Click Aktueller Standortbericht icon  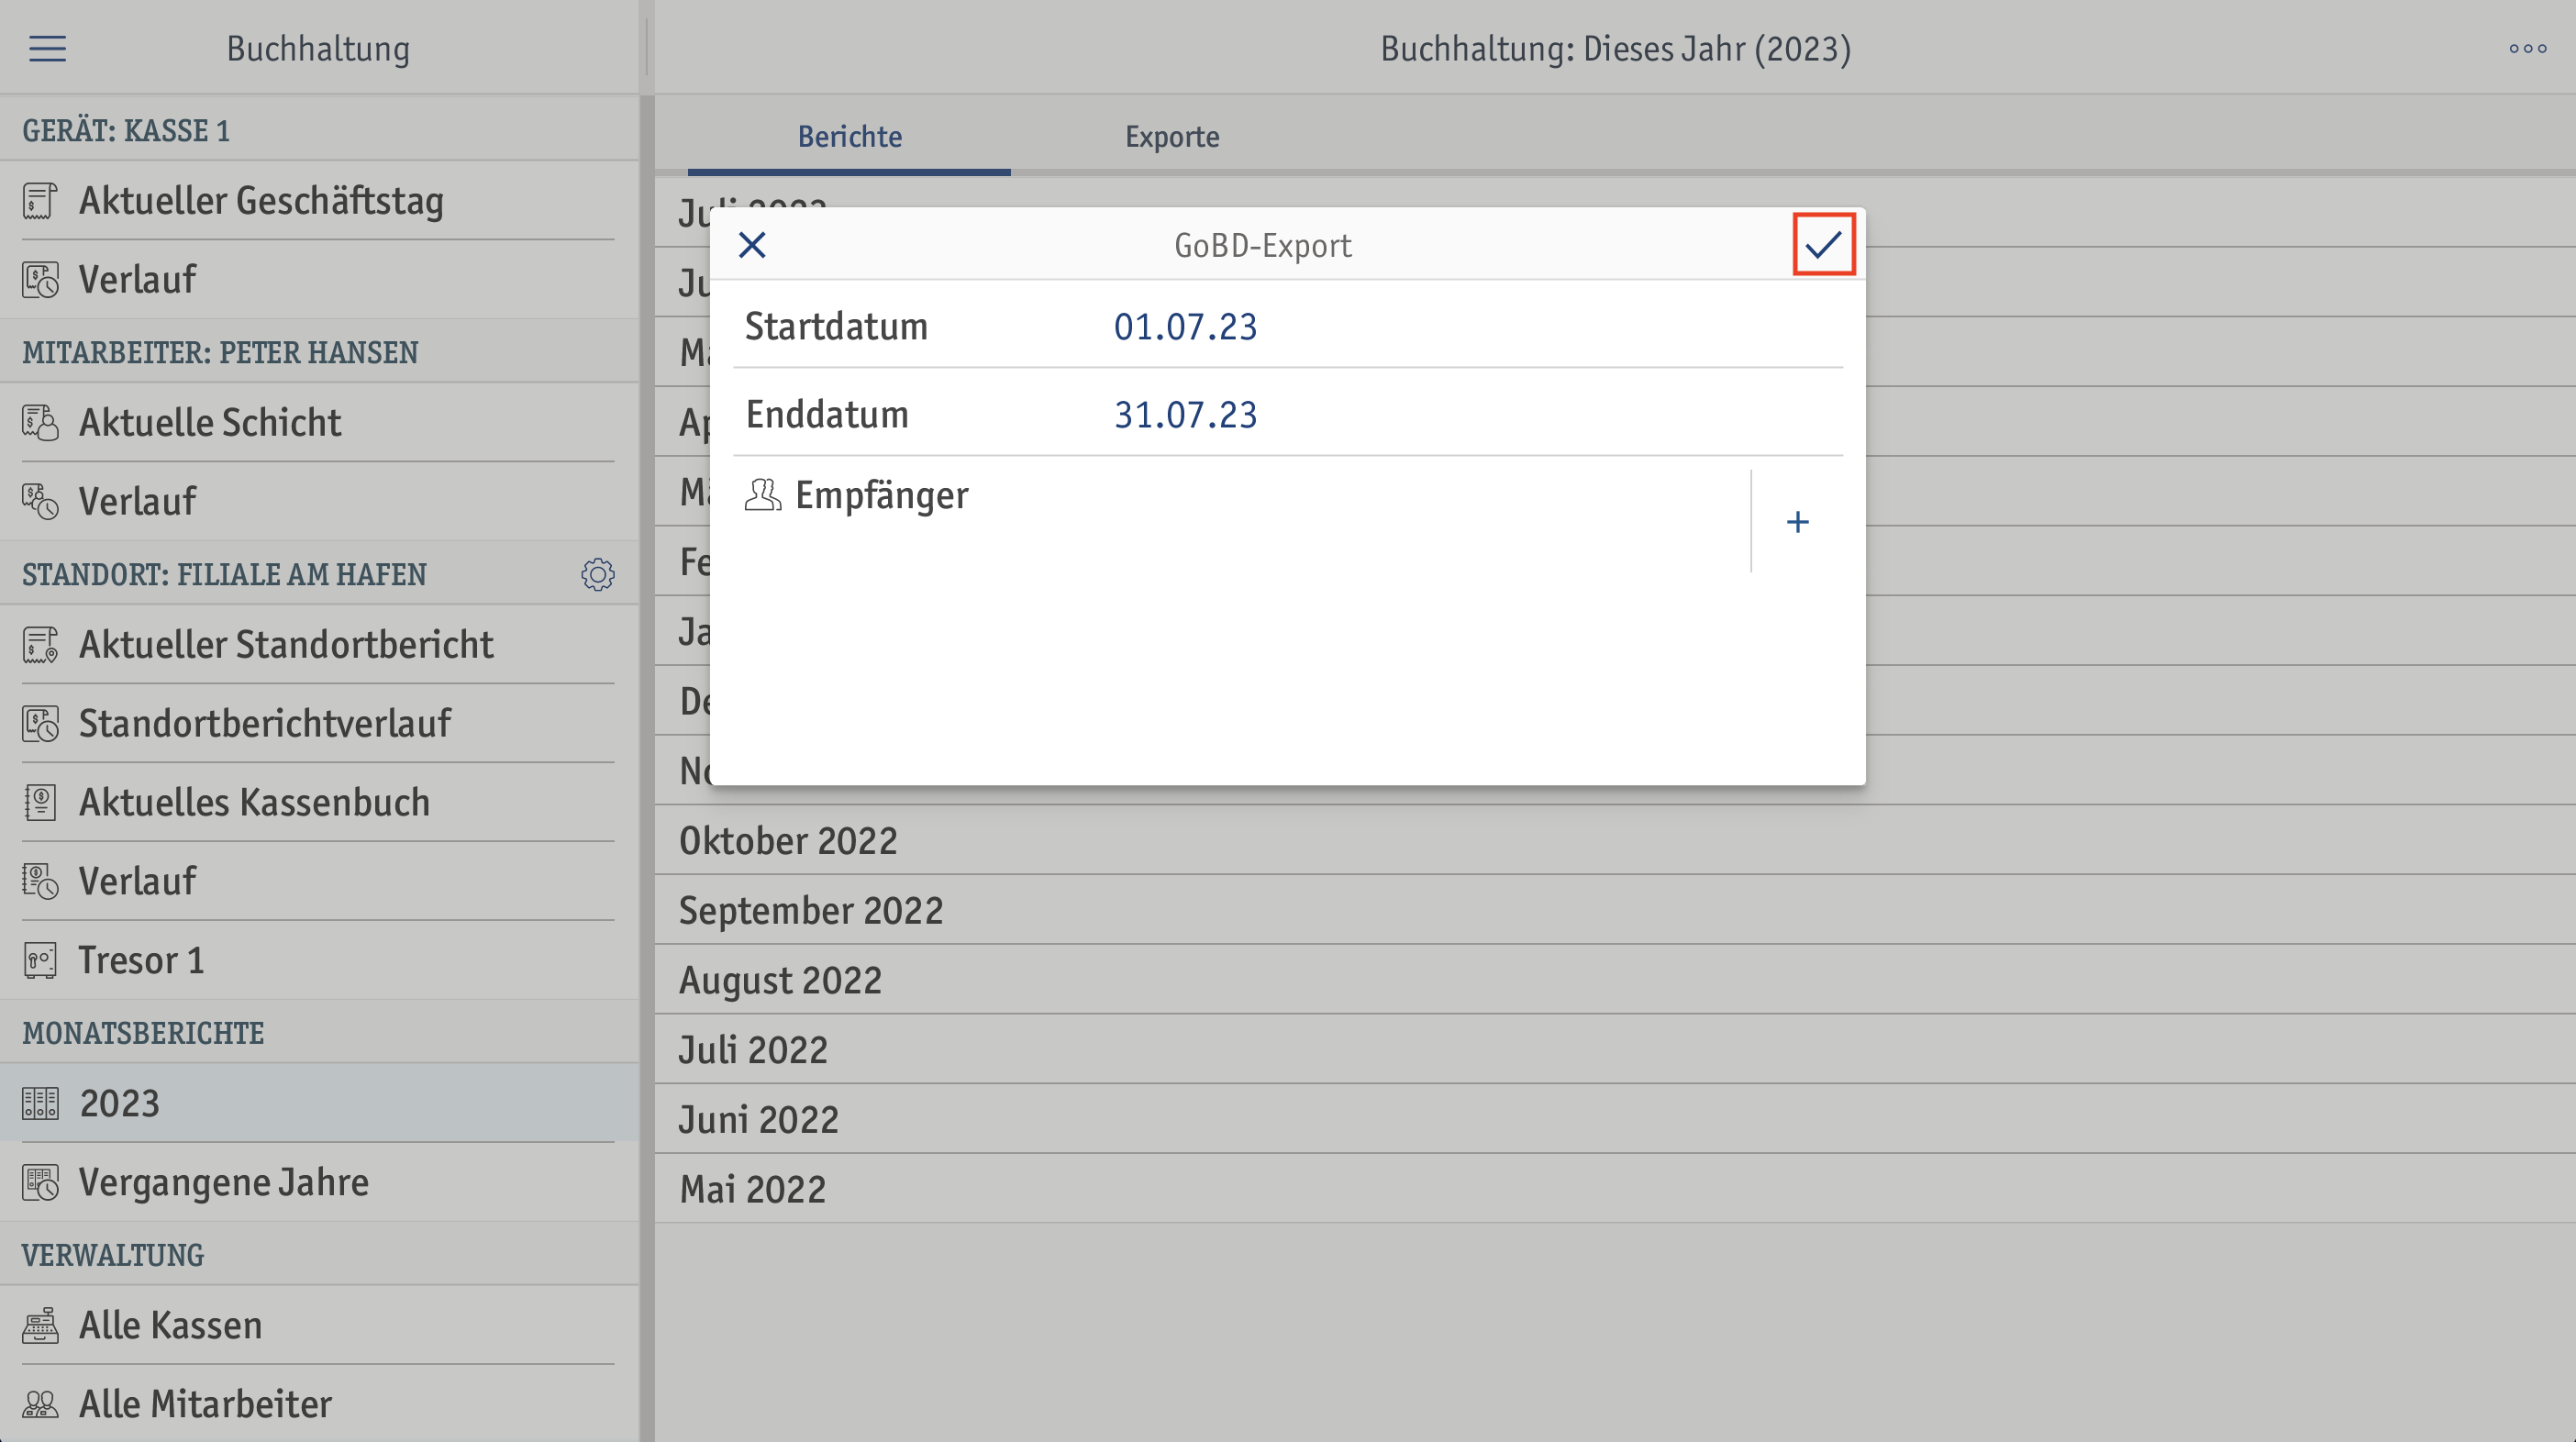tap(40, 645)
